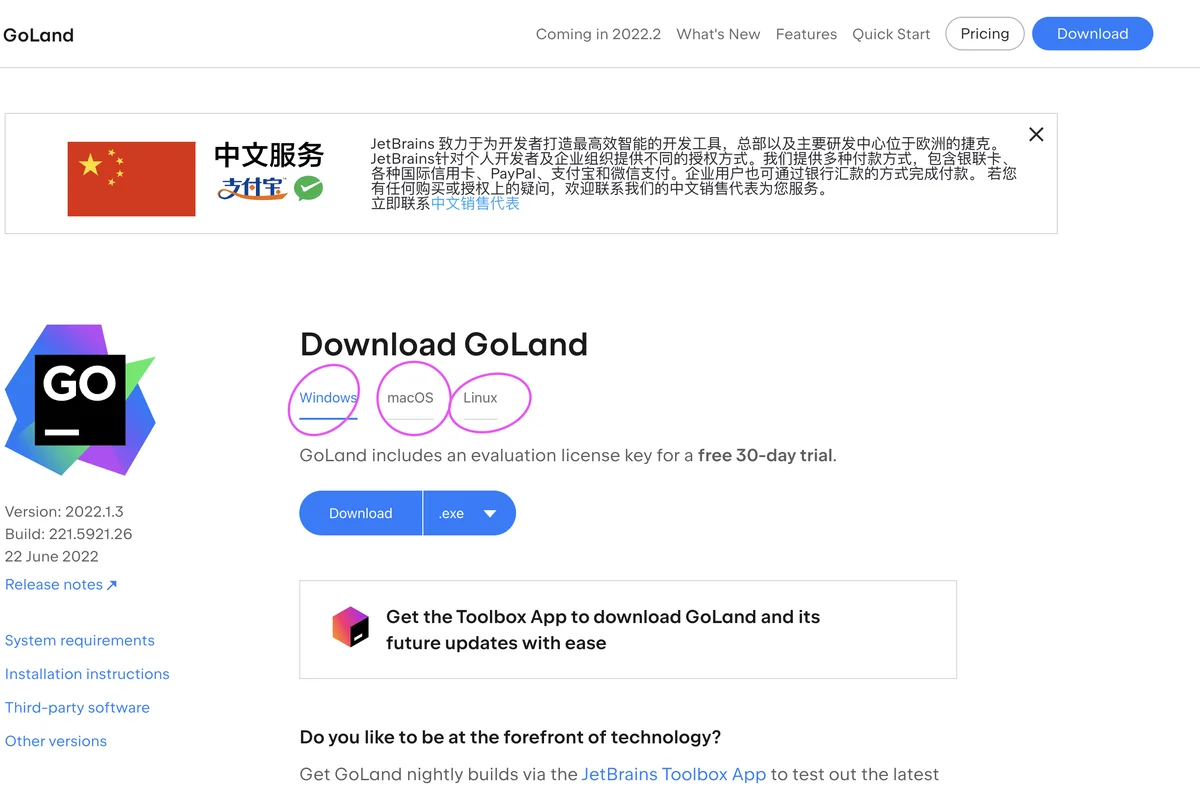Switch to the macOS tab
This screenshot has width=1200, height=790.
410,398
